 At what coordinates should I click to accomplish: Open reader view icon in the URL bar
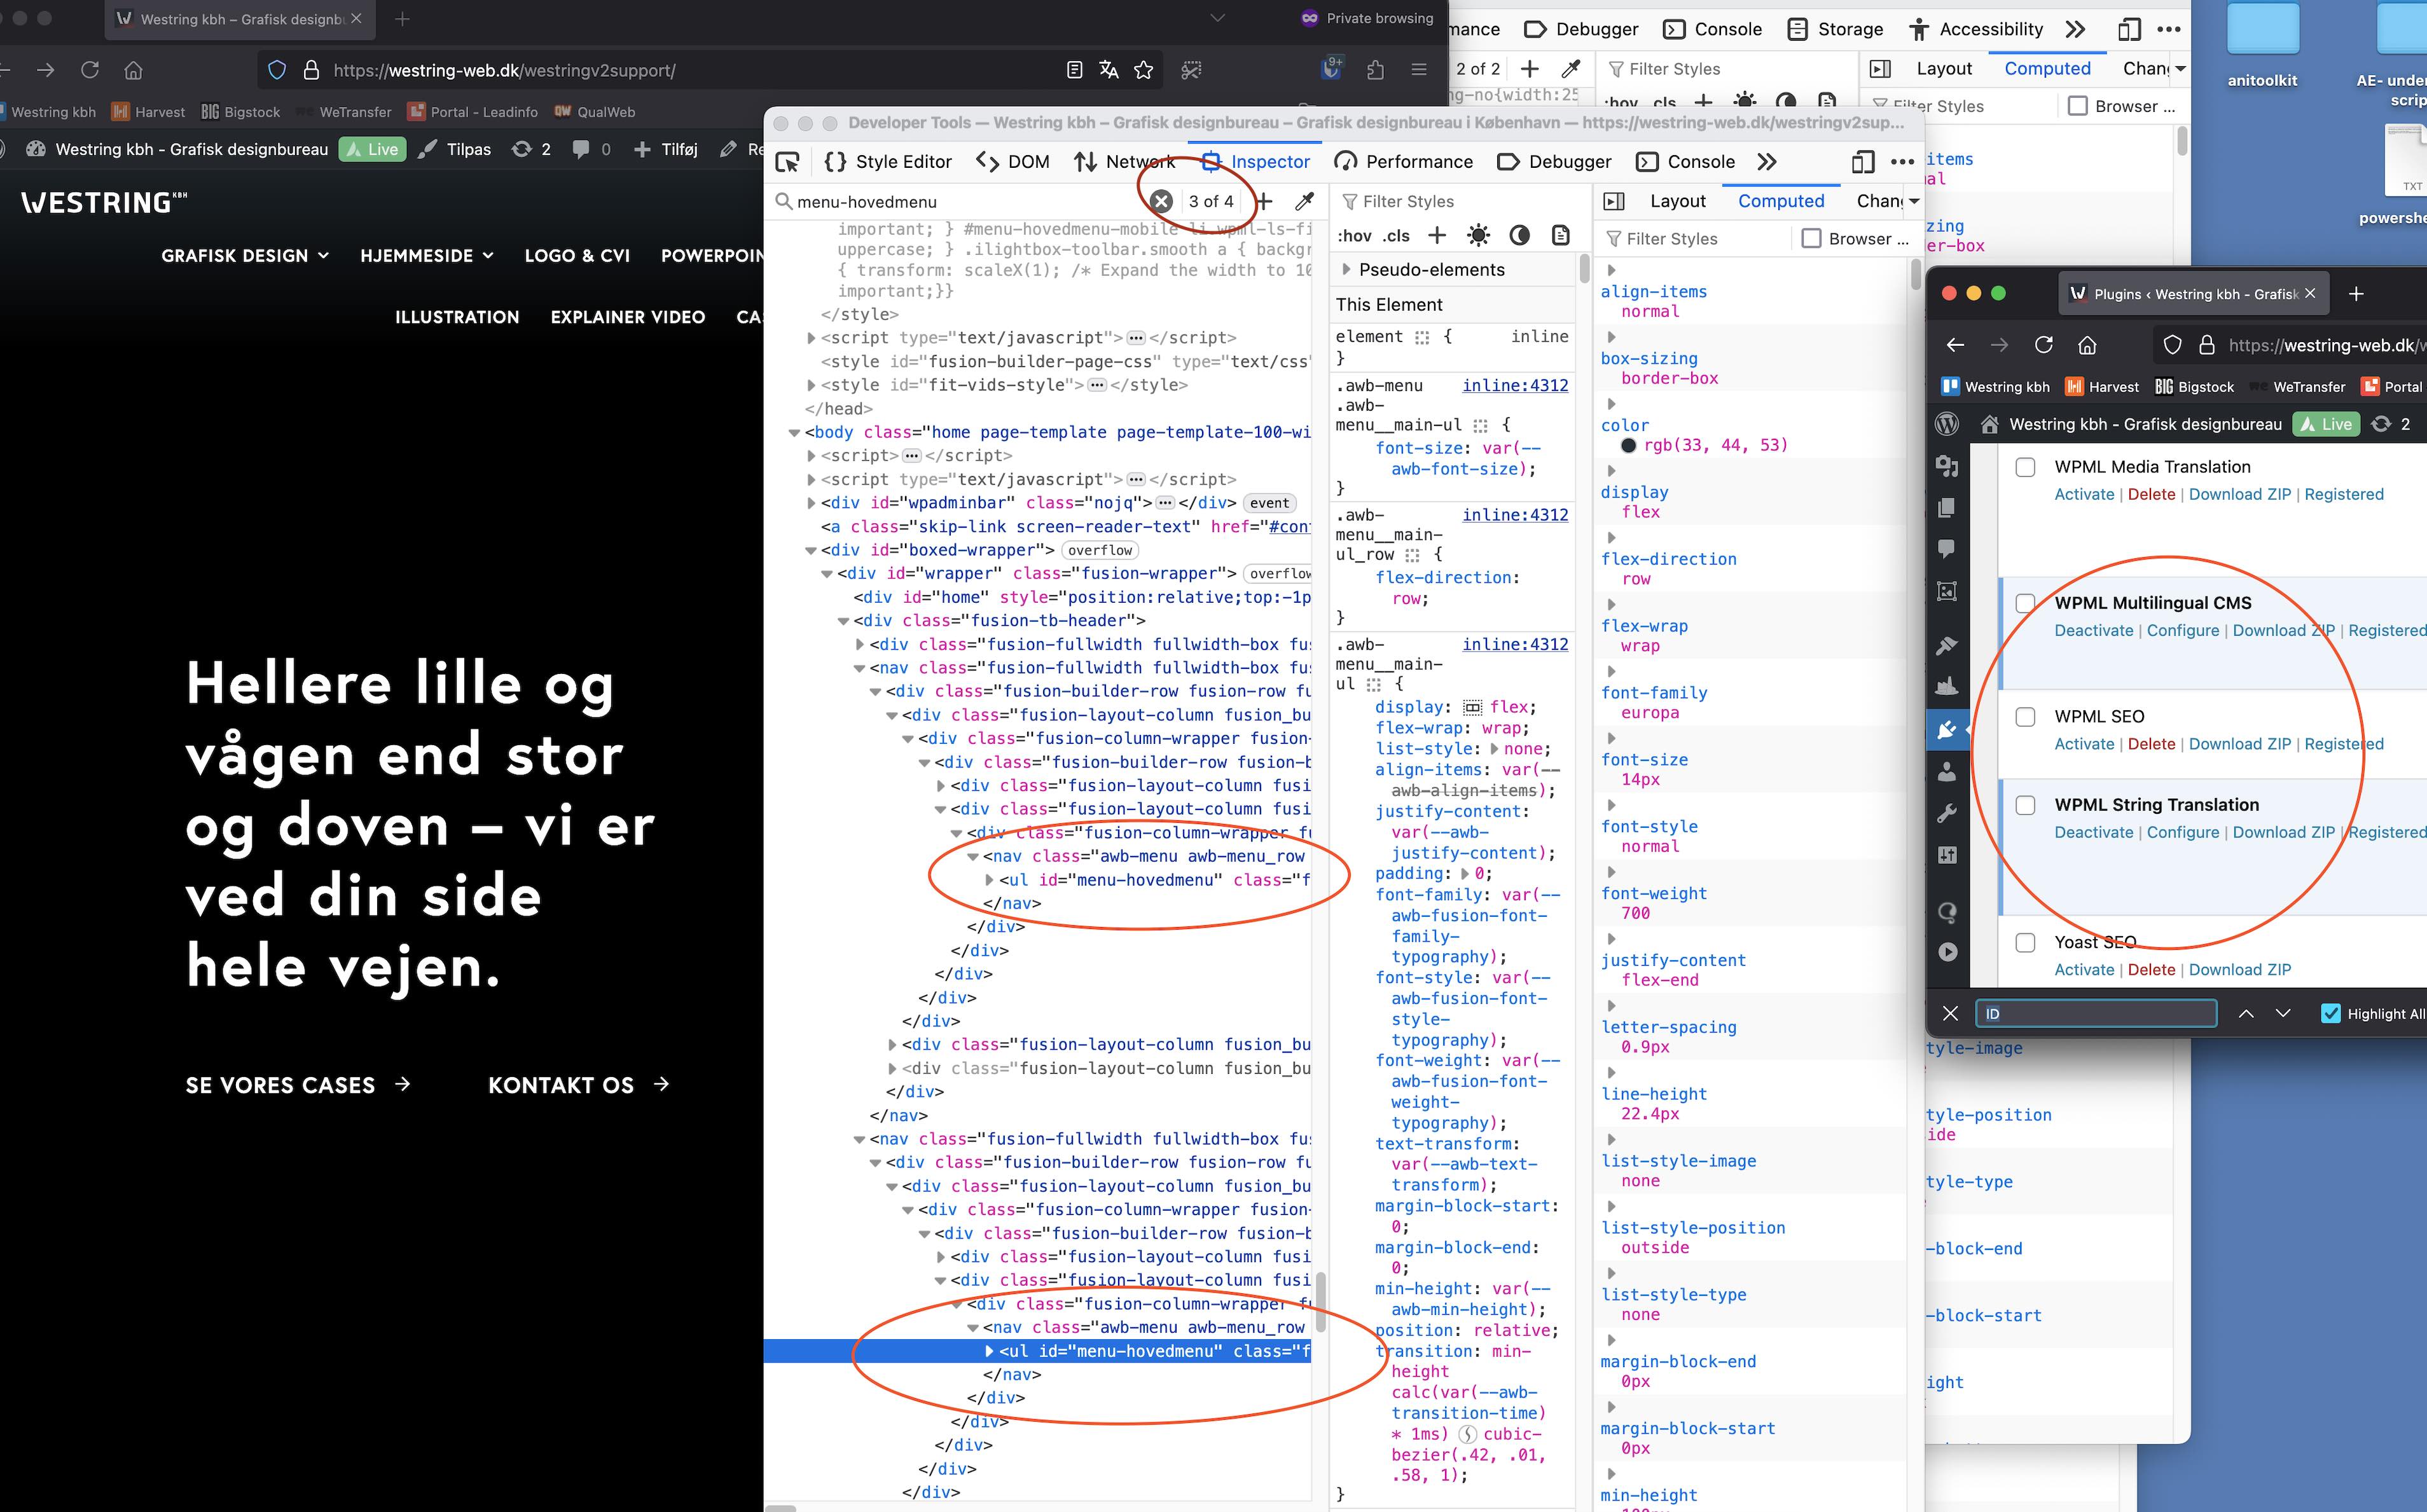(1074, 70)
